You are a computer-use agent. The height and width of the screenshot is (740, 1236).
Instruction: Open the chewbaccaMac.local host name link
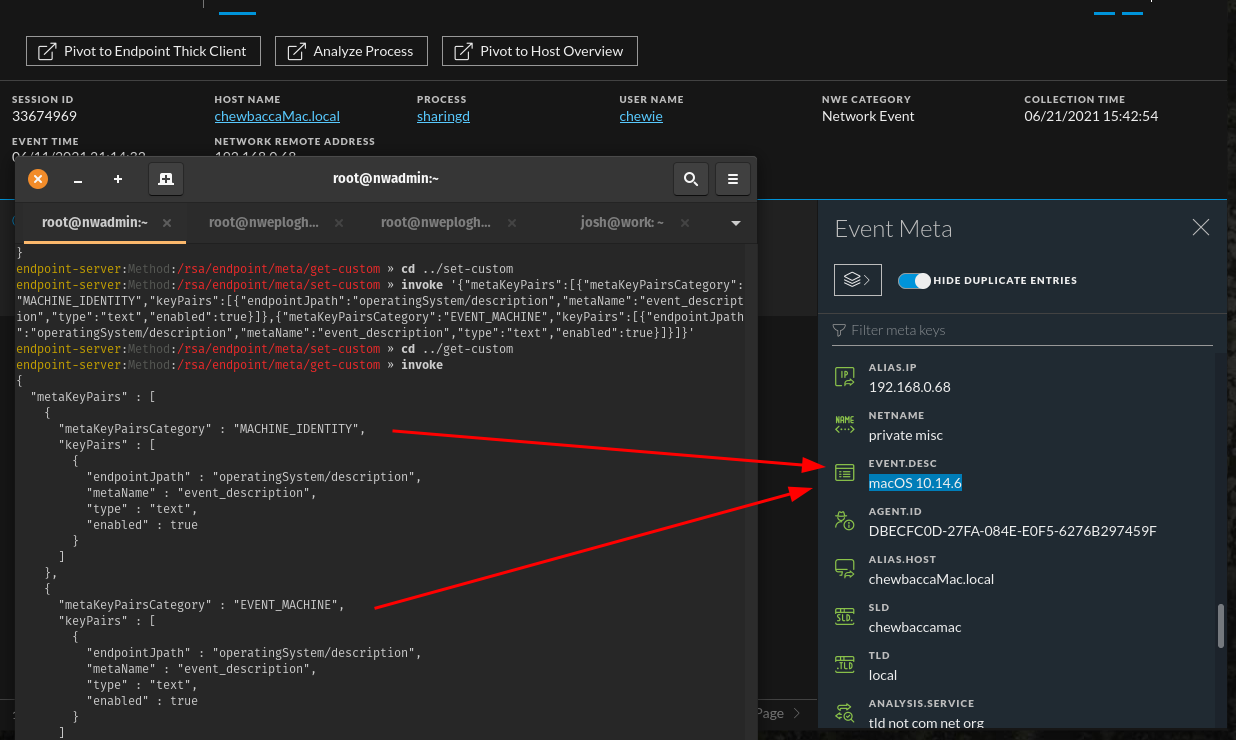click(x=277, y=116)
